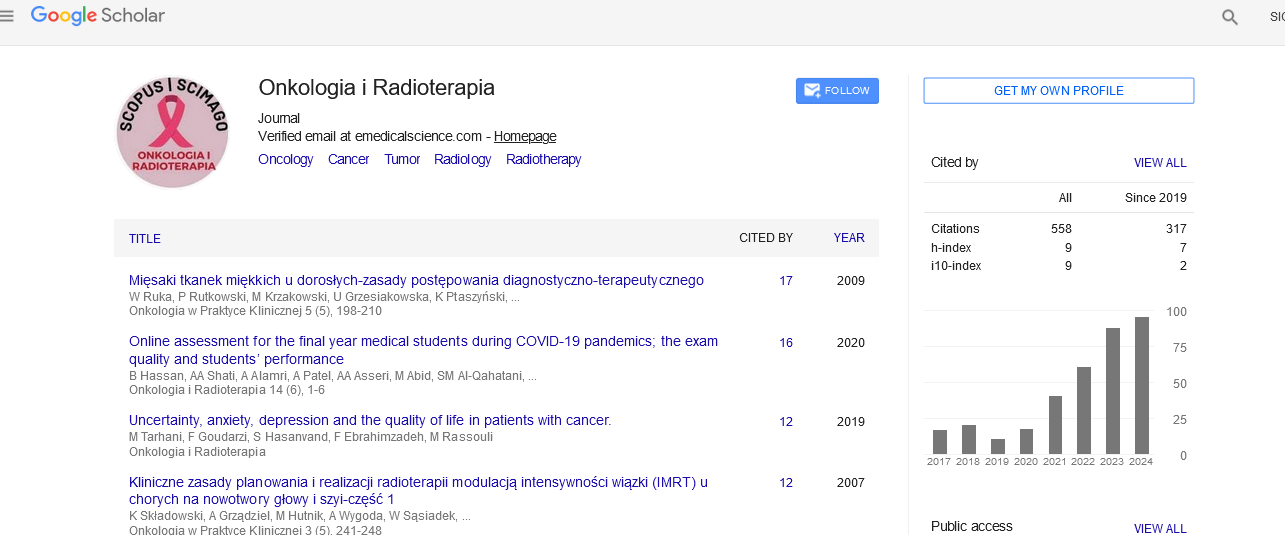Viewport: 1285px width, 535px height.
Task: Sort articles by Year column
Action: pyautogui.click(x=849, y=238)
